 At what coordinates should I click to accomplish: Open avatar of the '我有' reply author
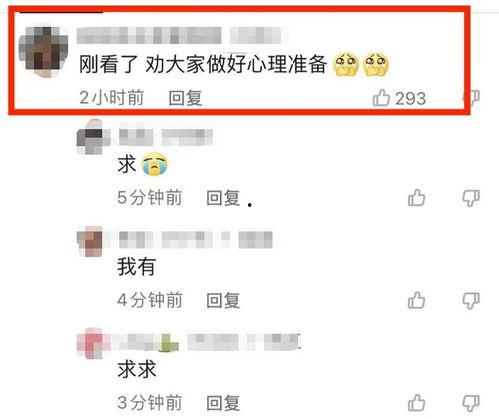(x=90, y=241)
